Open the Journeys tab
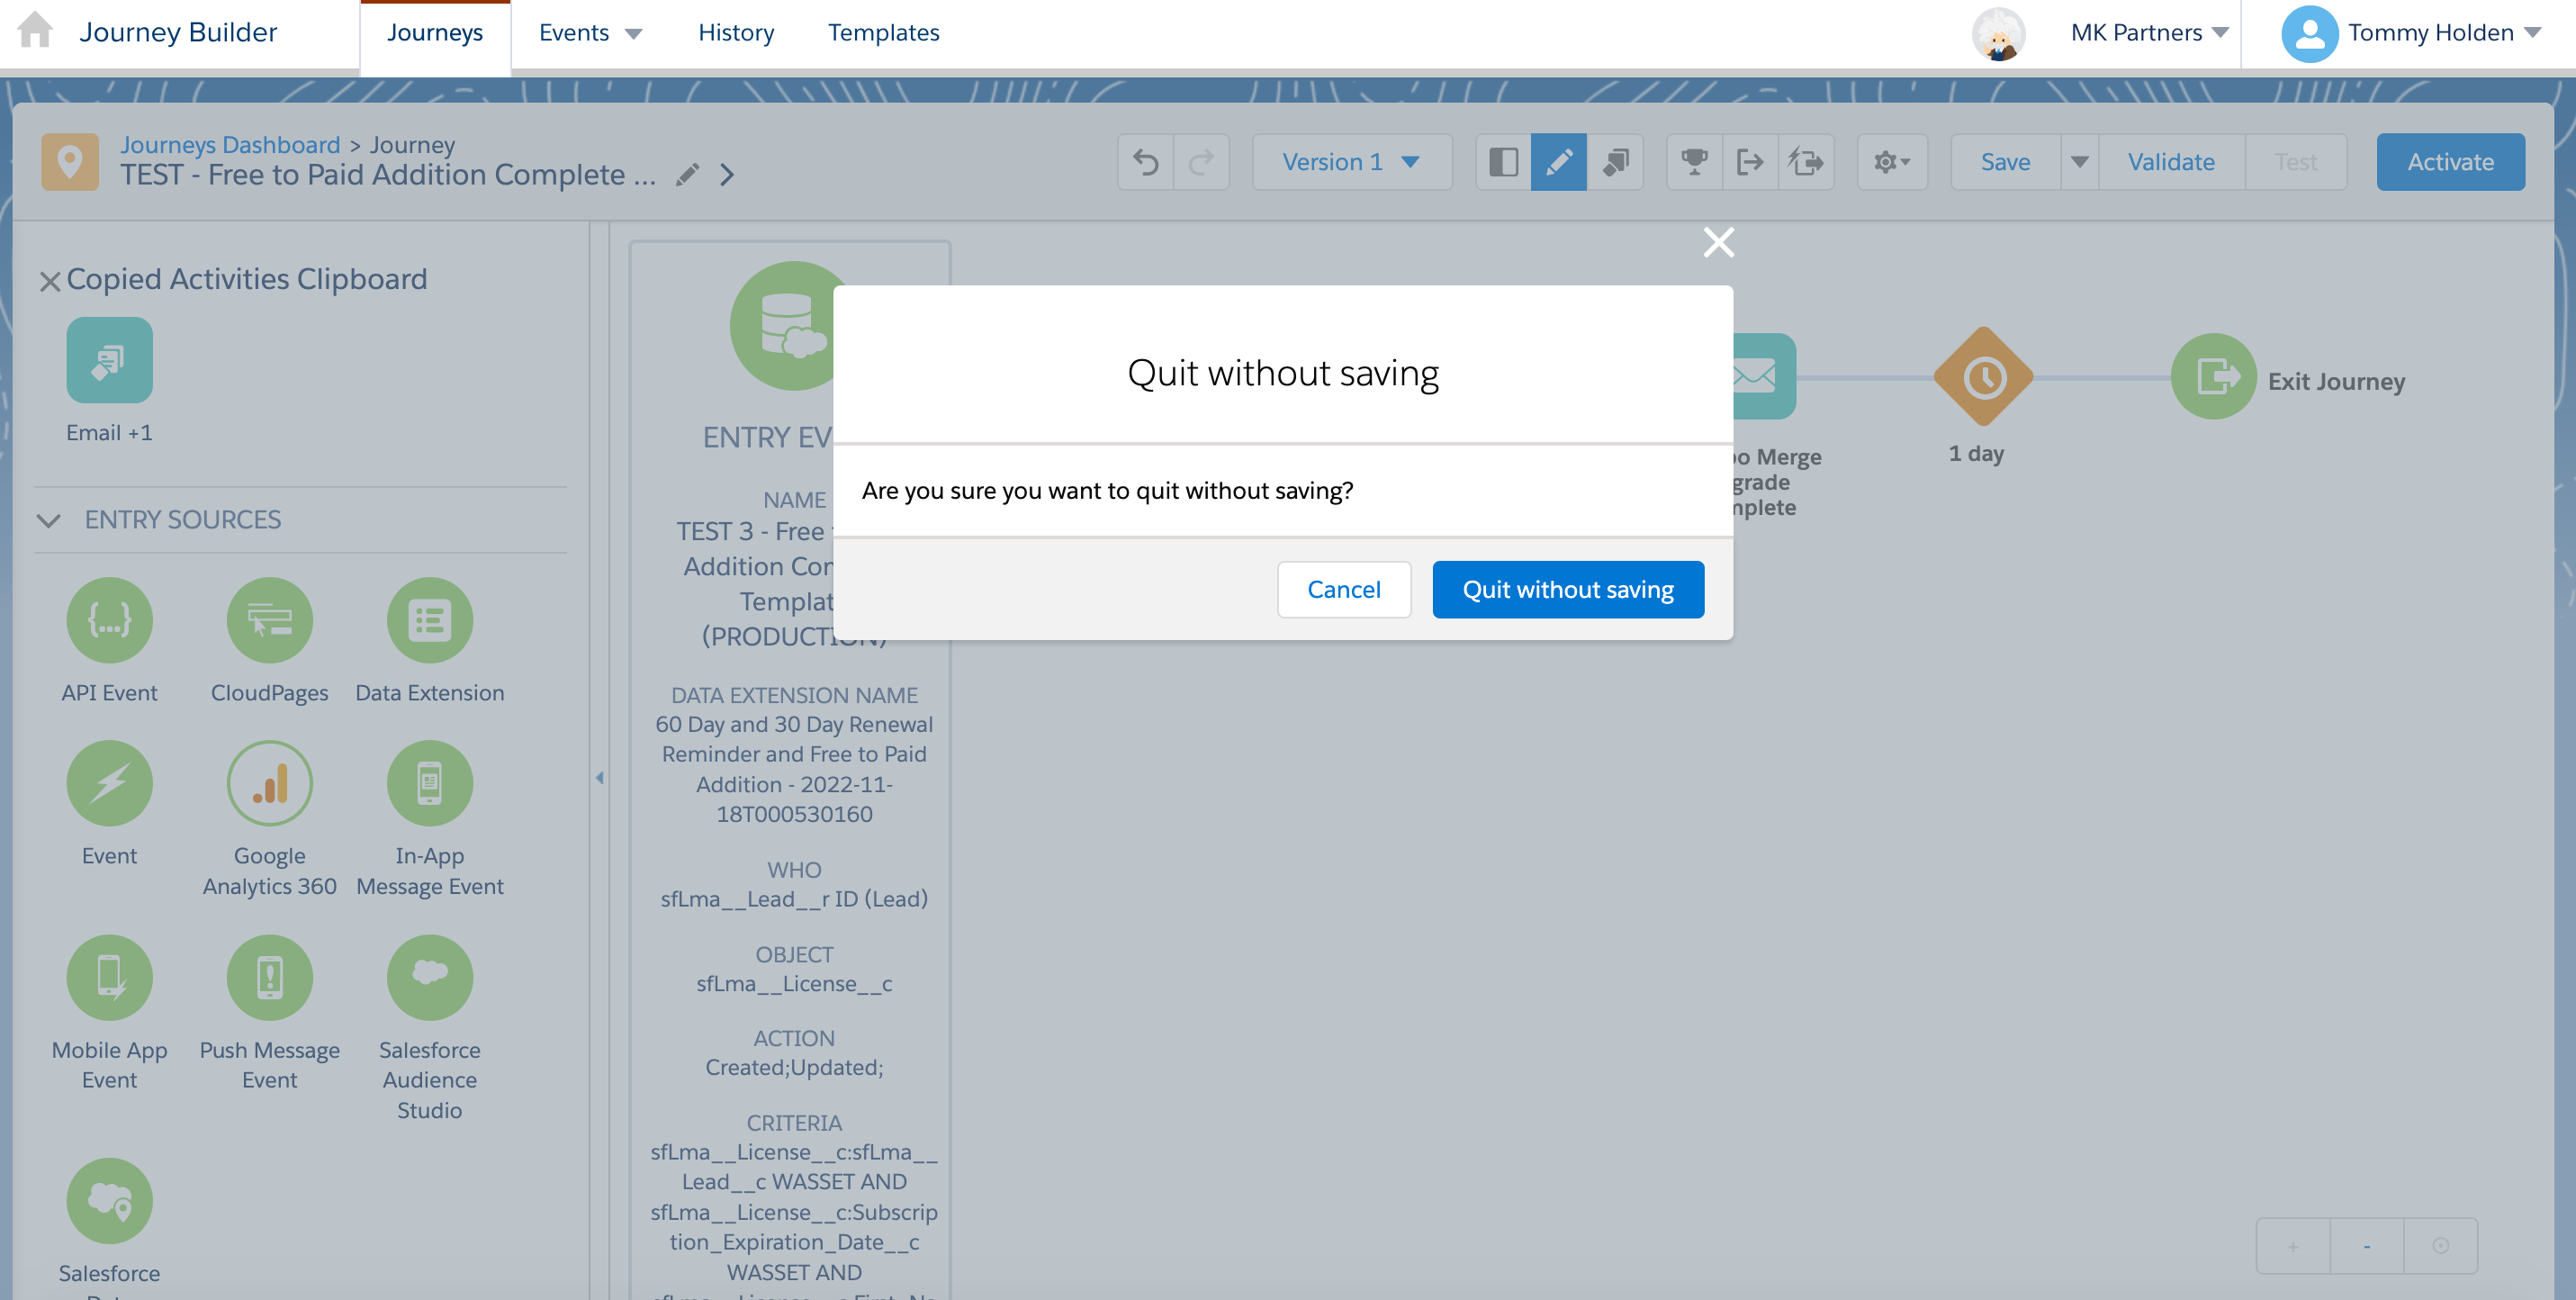 tap(435, 33)
